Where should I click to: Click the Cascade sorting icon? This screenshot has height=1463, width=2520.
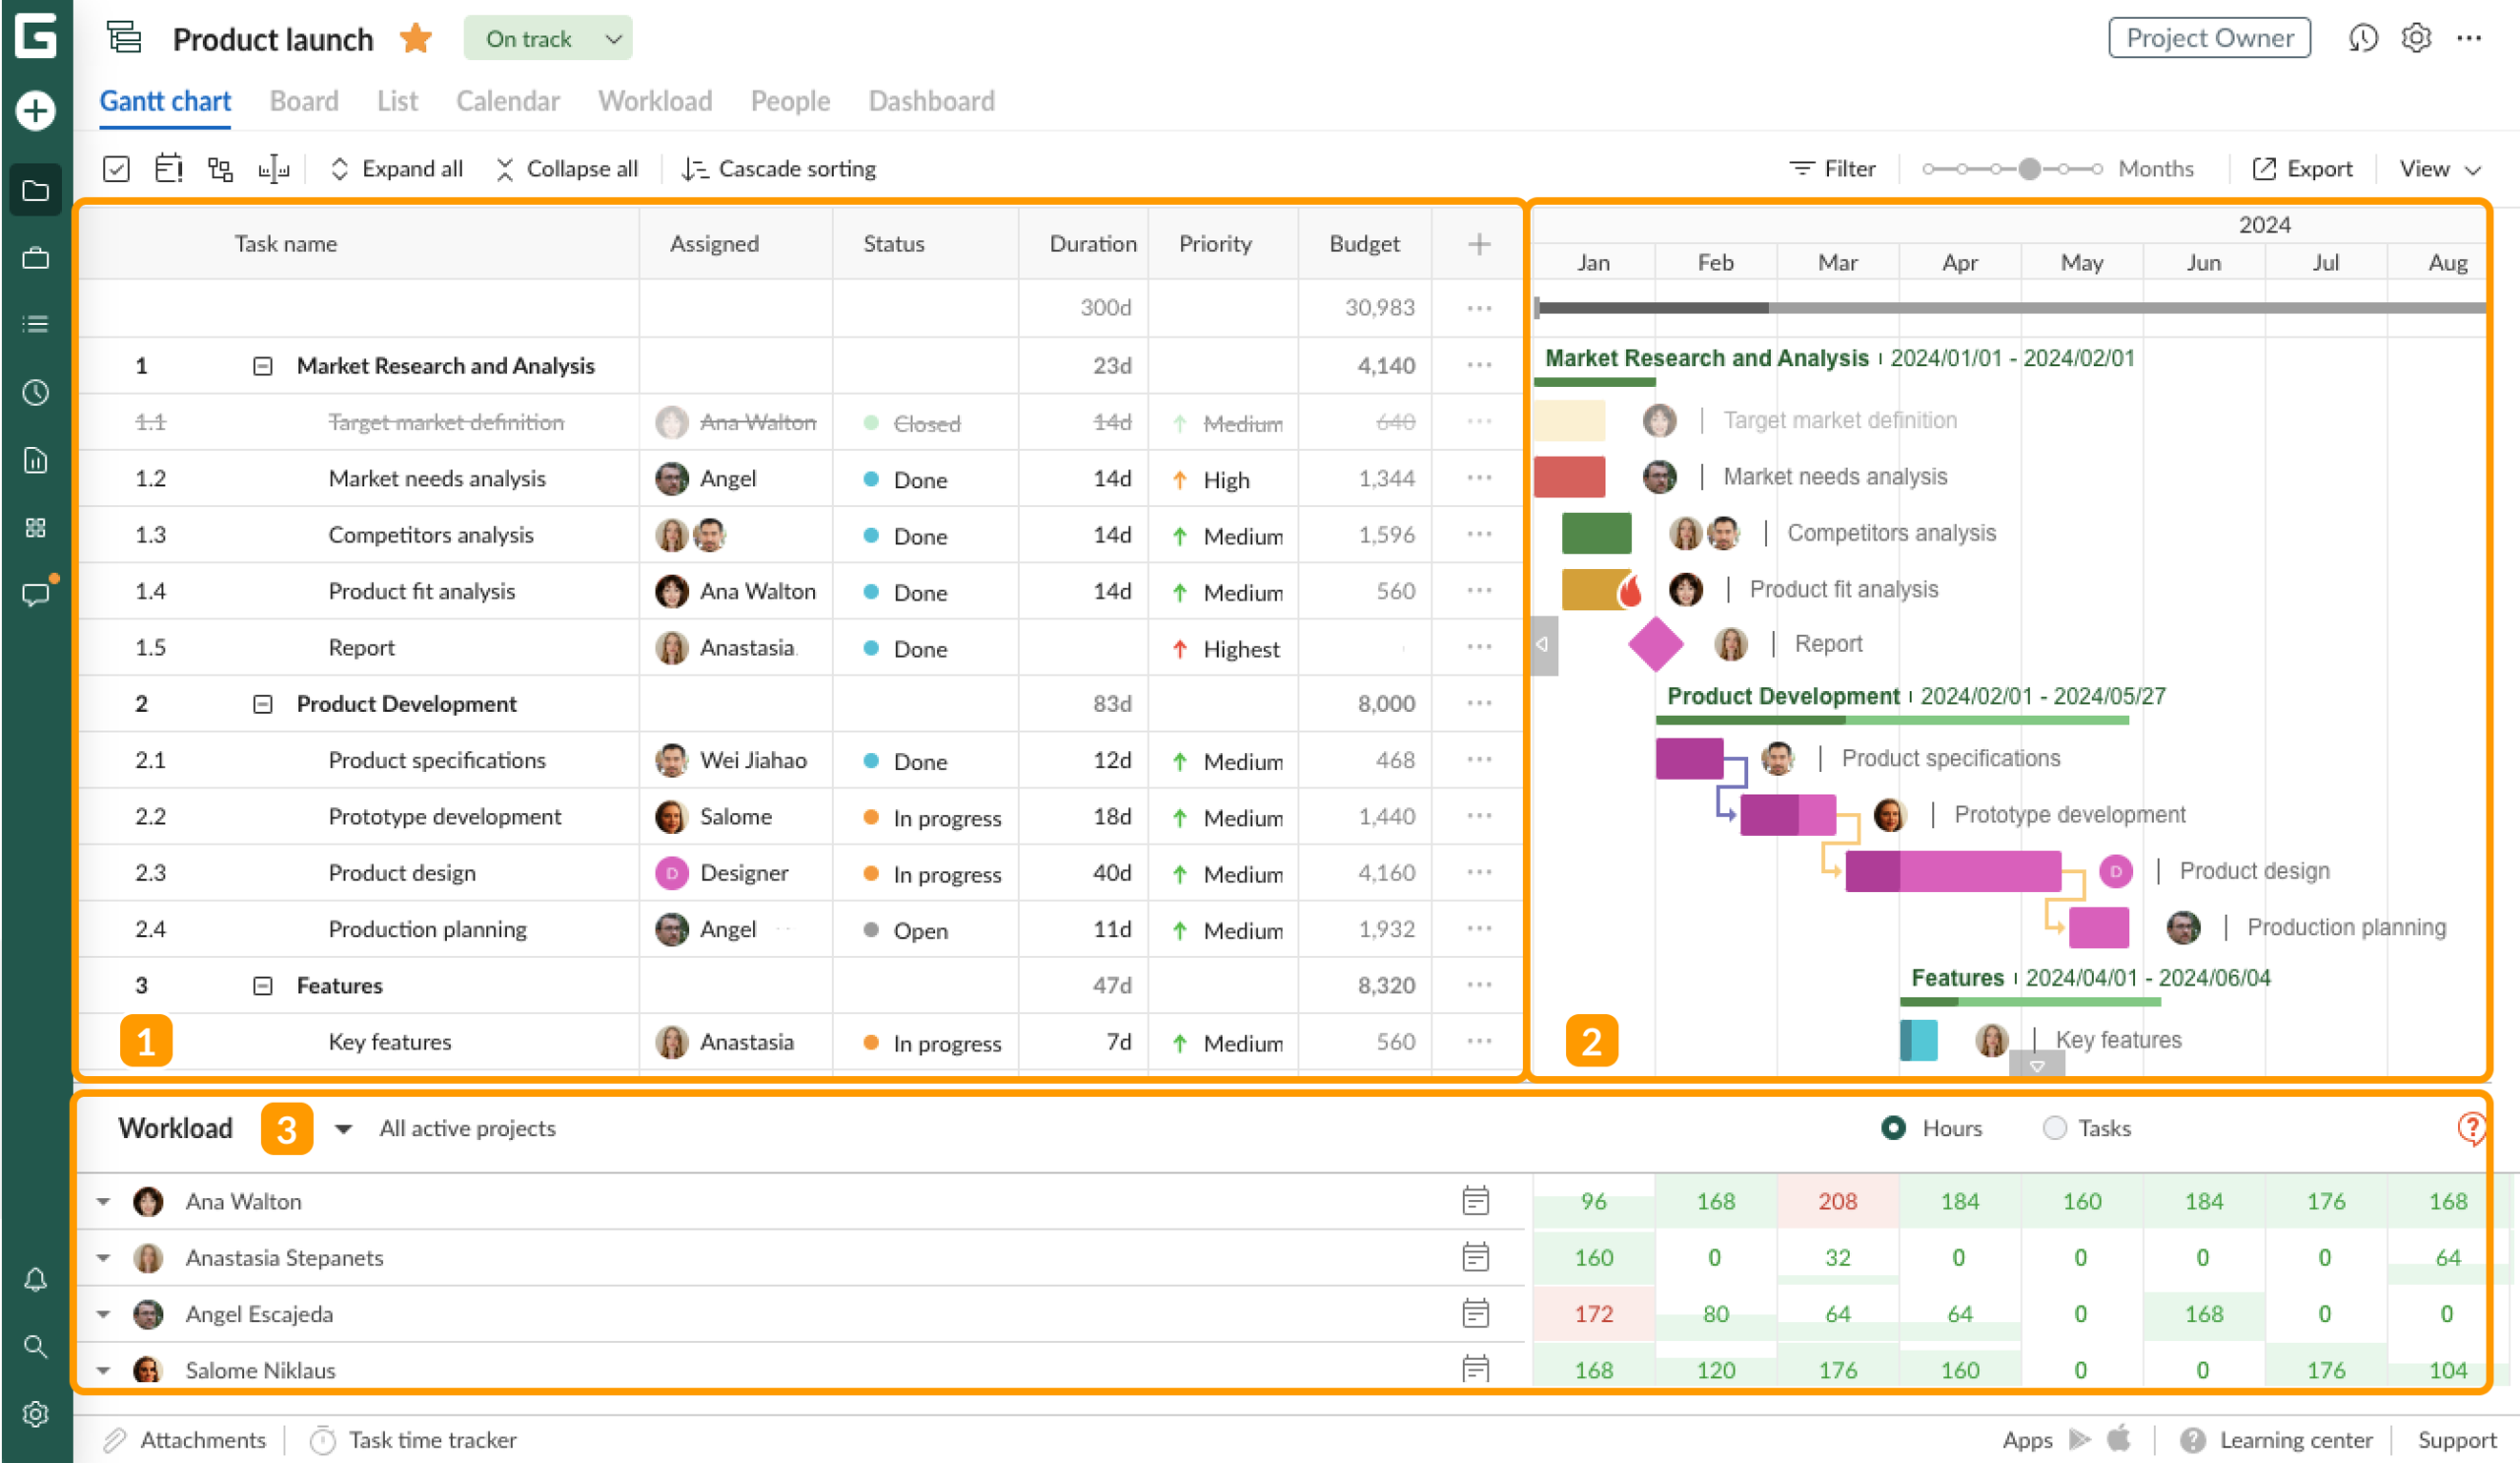pos(694,168)
